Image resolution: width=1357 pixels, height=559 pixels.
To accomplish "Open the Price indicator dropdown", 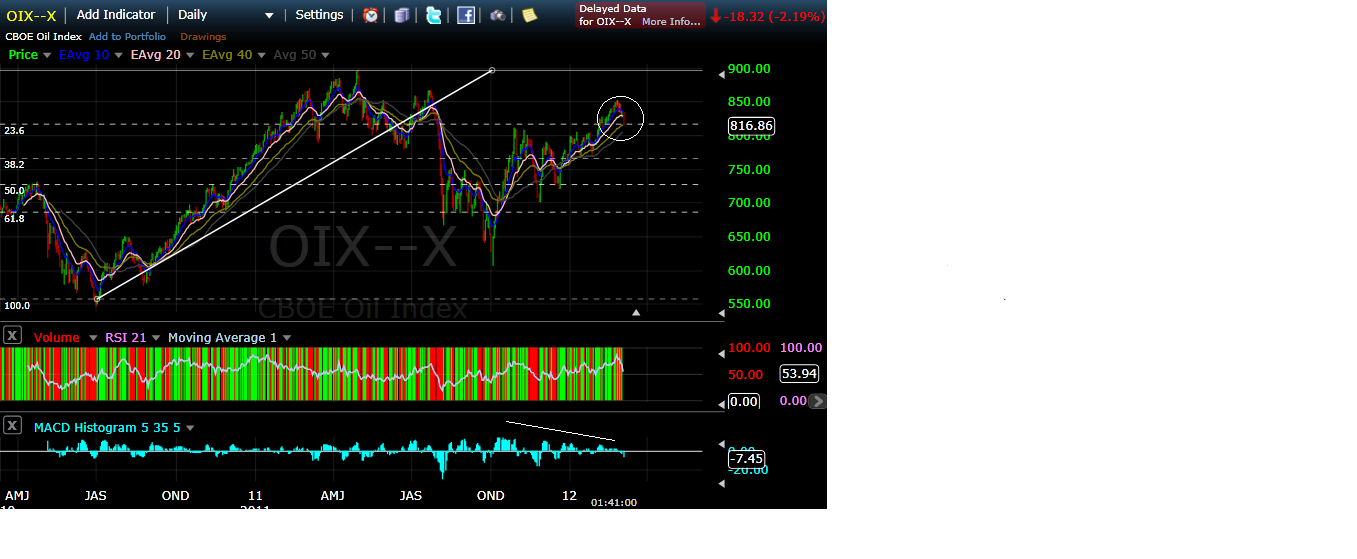I will coord(47,55).
